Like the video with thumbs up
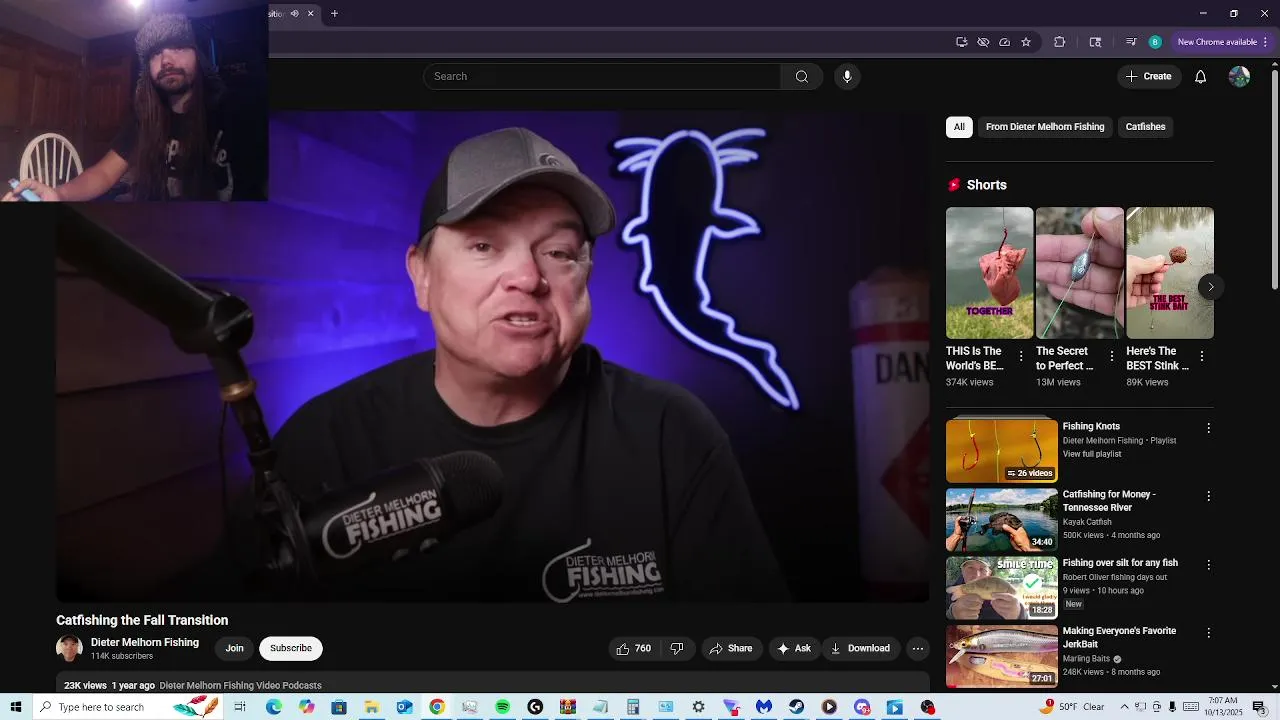The height and width of the screenshot is (720, 1280). tap(634, 649)
